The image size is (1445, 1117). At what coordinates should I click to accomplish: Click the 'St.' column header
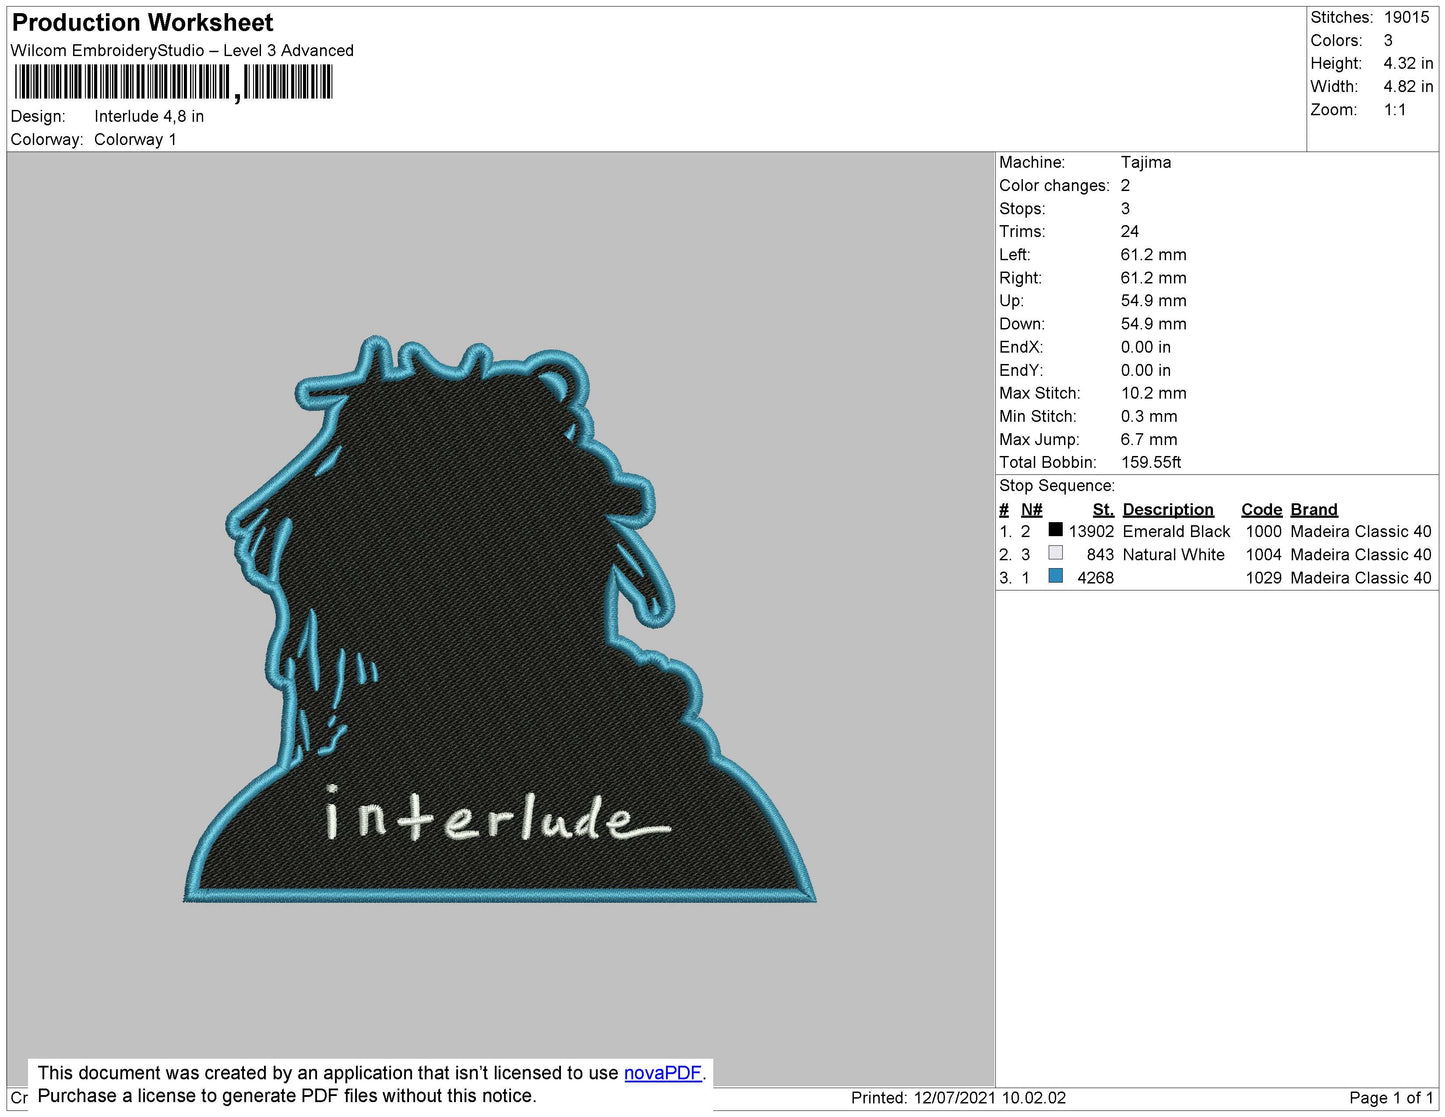[1103, 509]
